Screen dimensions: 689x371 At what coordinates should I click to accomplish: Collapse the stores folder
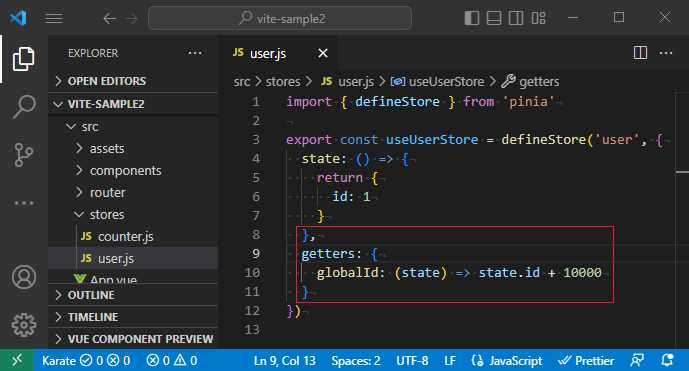point(133,215)
